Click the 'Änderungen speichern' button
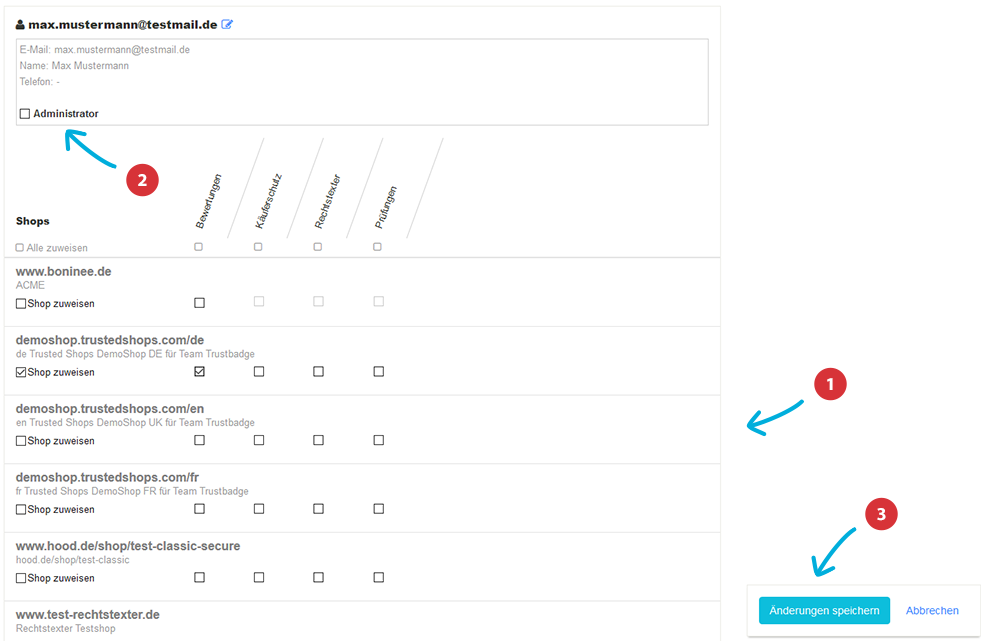 click(x=824, y=611)
